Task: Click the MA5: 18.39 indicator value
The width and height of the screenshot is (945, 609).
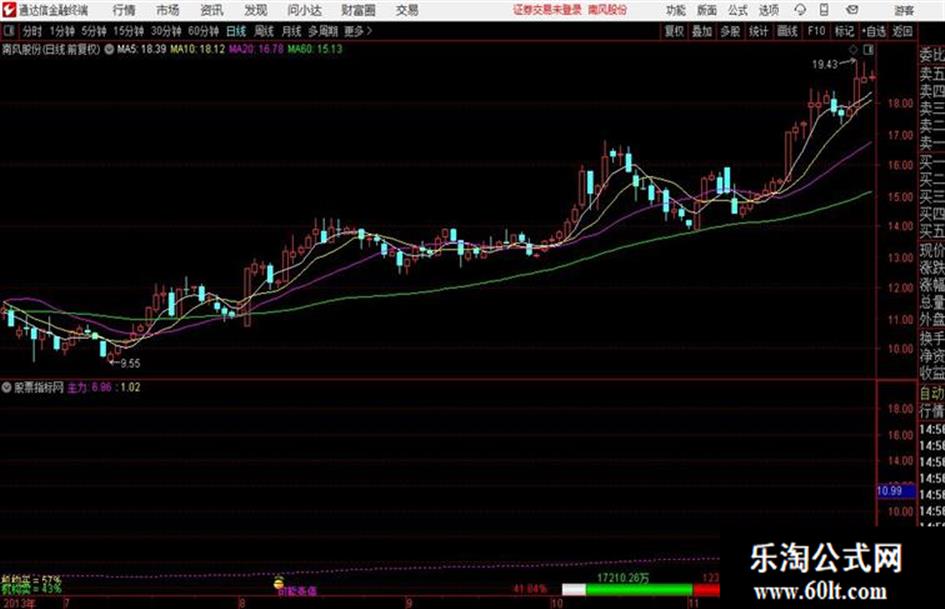Action: [x=142, y=49]
